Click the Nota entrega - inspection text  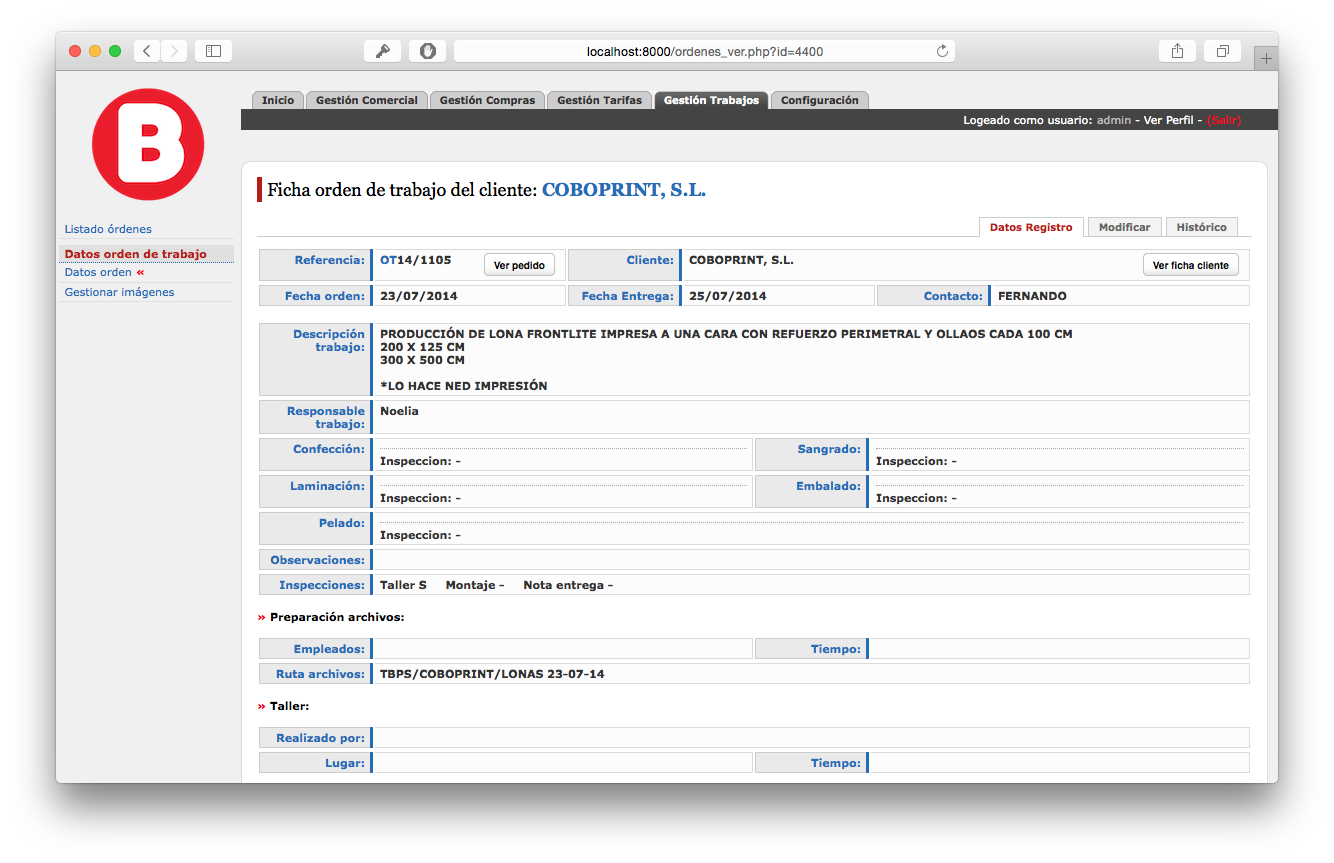pyautogui.click(x=568, y=585)
